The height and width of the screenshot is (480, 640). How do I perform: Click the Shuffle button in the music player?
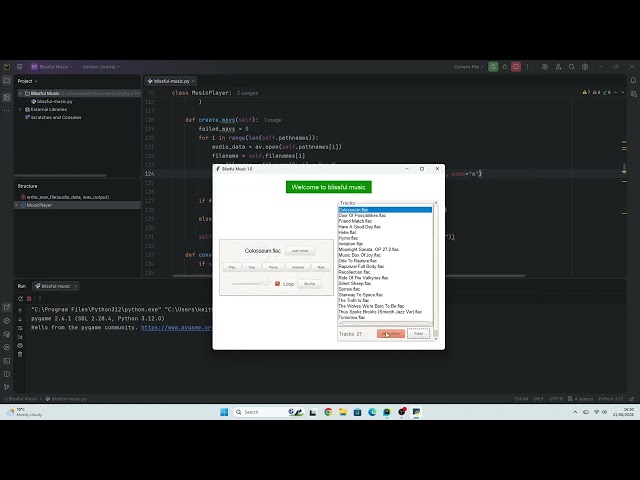pyautogui.click(x=309, y=284)
